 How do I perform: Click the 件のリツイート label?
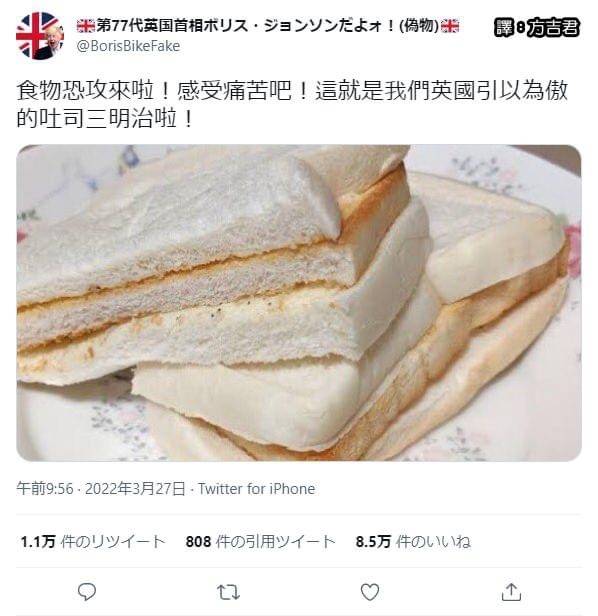click(114, 541)
